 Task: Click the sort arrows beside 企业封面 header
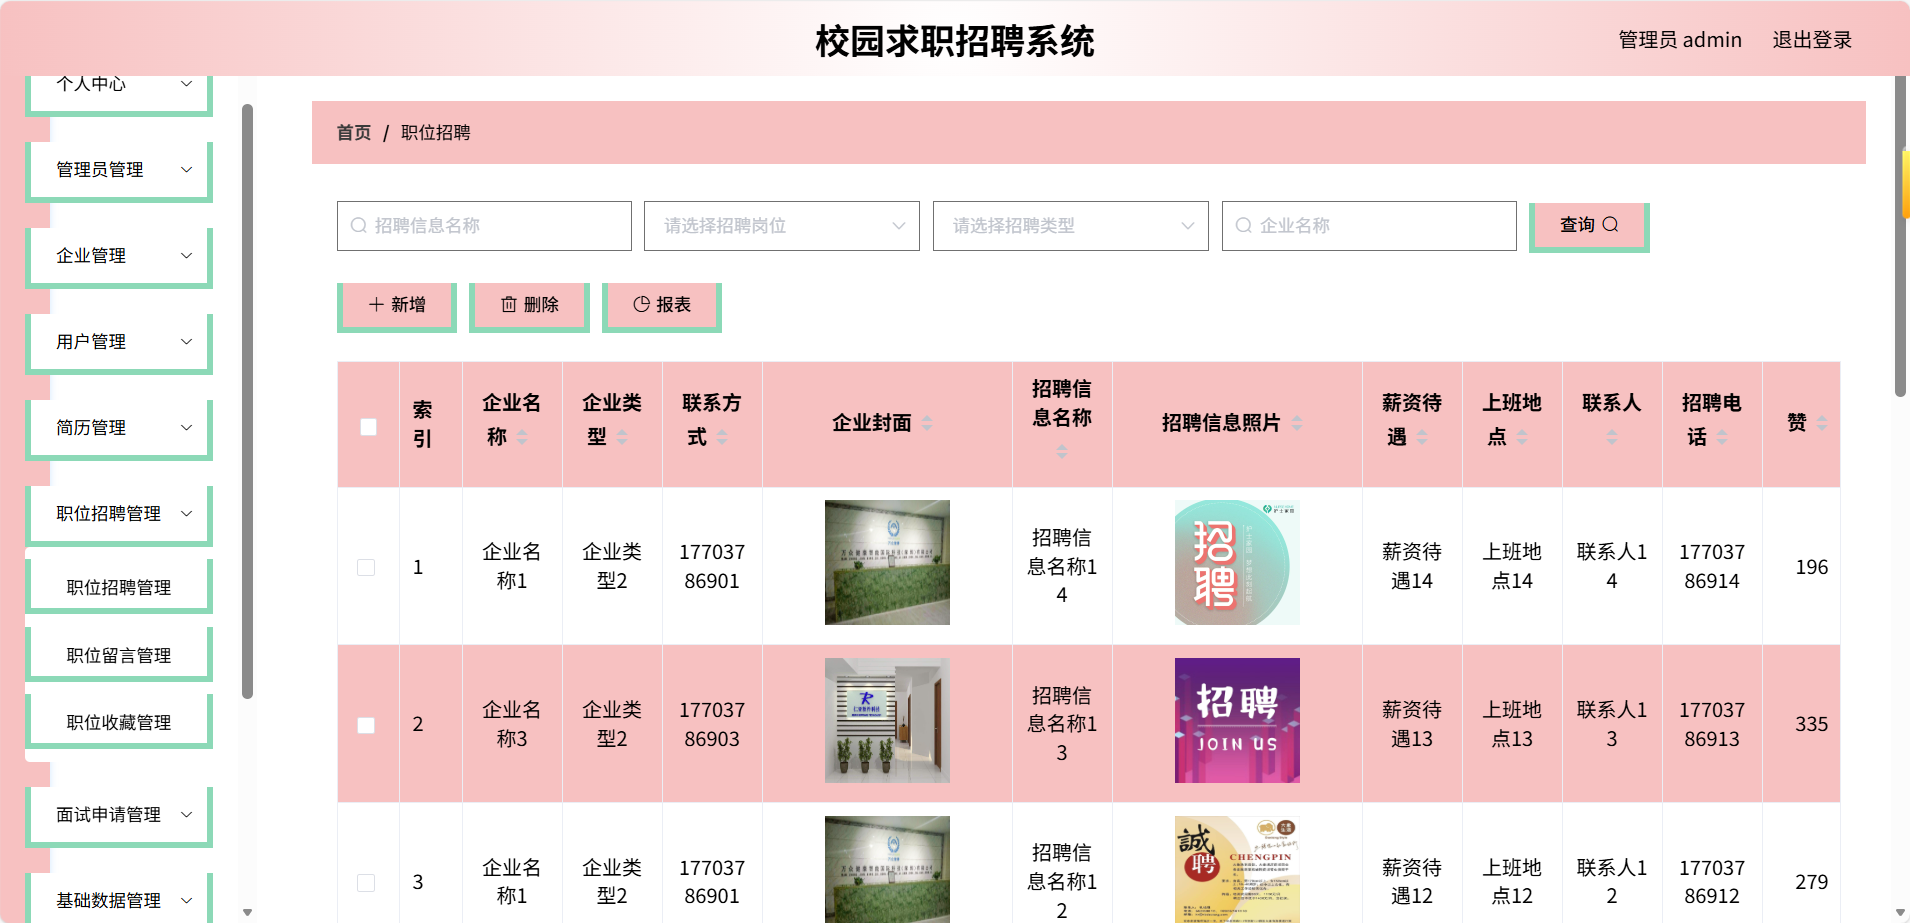[927, 423]
